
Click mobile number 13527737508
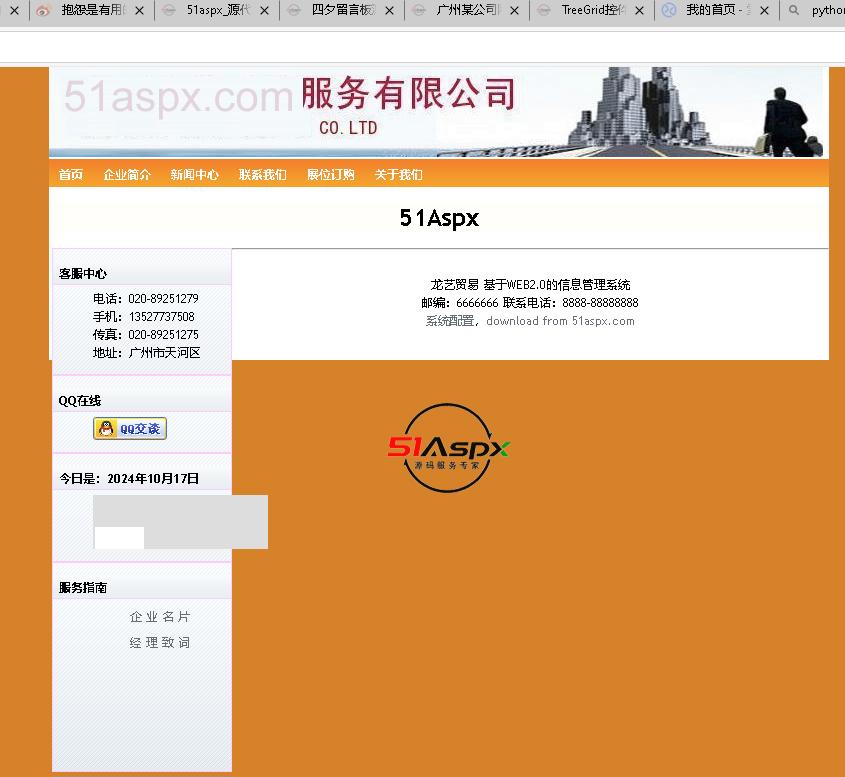click(x=162, y=316)
